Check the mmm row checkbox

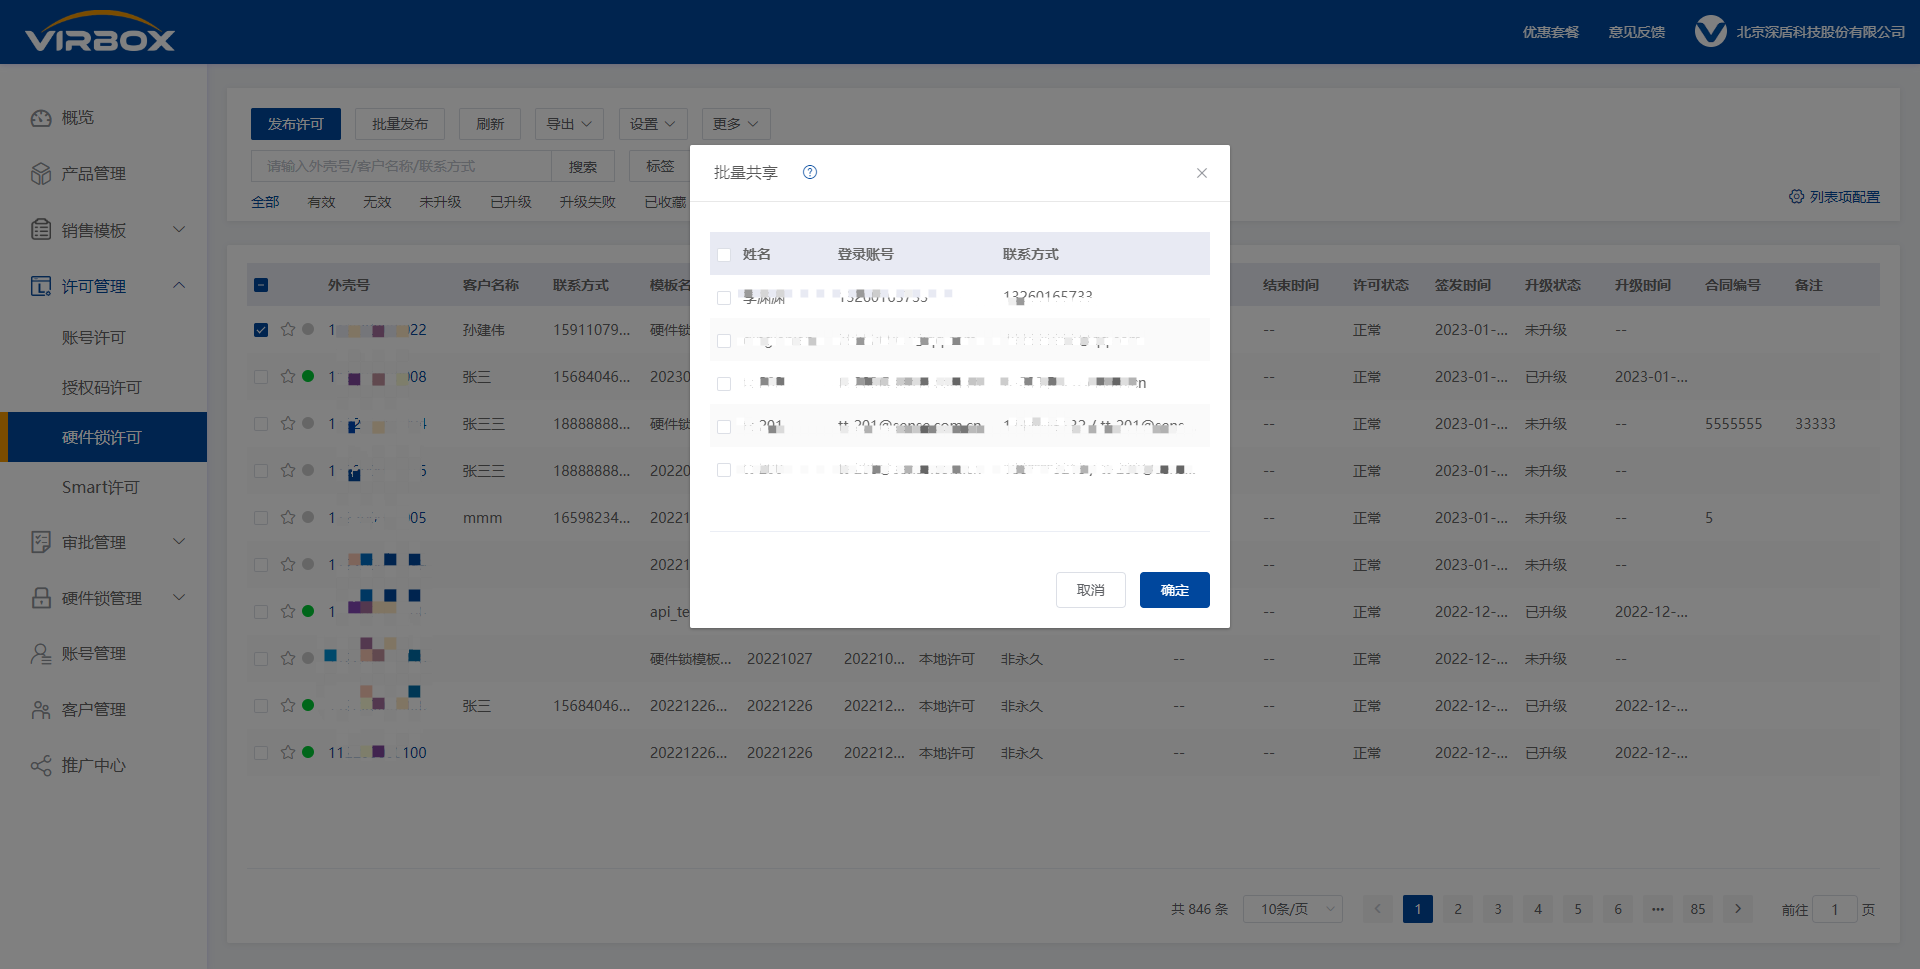(261, 518)
